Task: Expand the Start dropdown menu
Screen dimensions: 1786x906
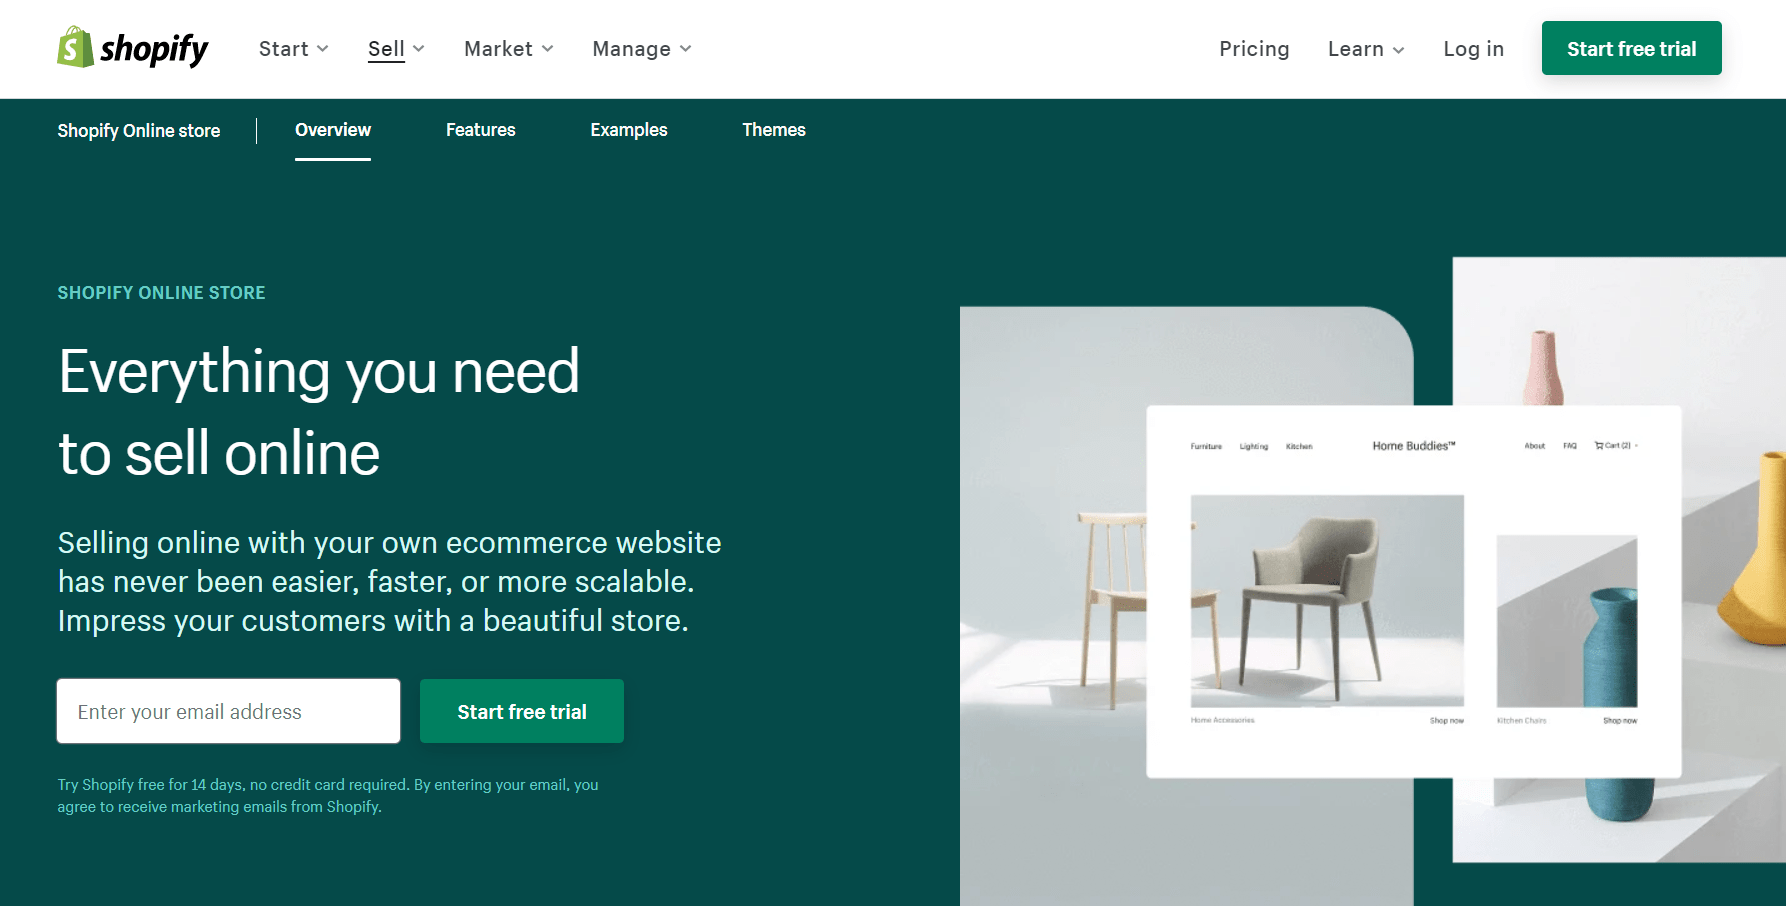Action: click(x=293, y=49)
